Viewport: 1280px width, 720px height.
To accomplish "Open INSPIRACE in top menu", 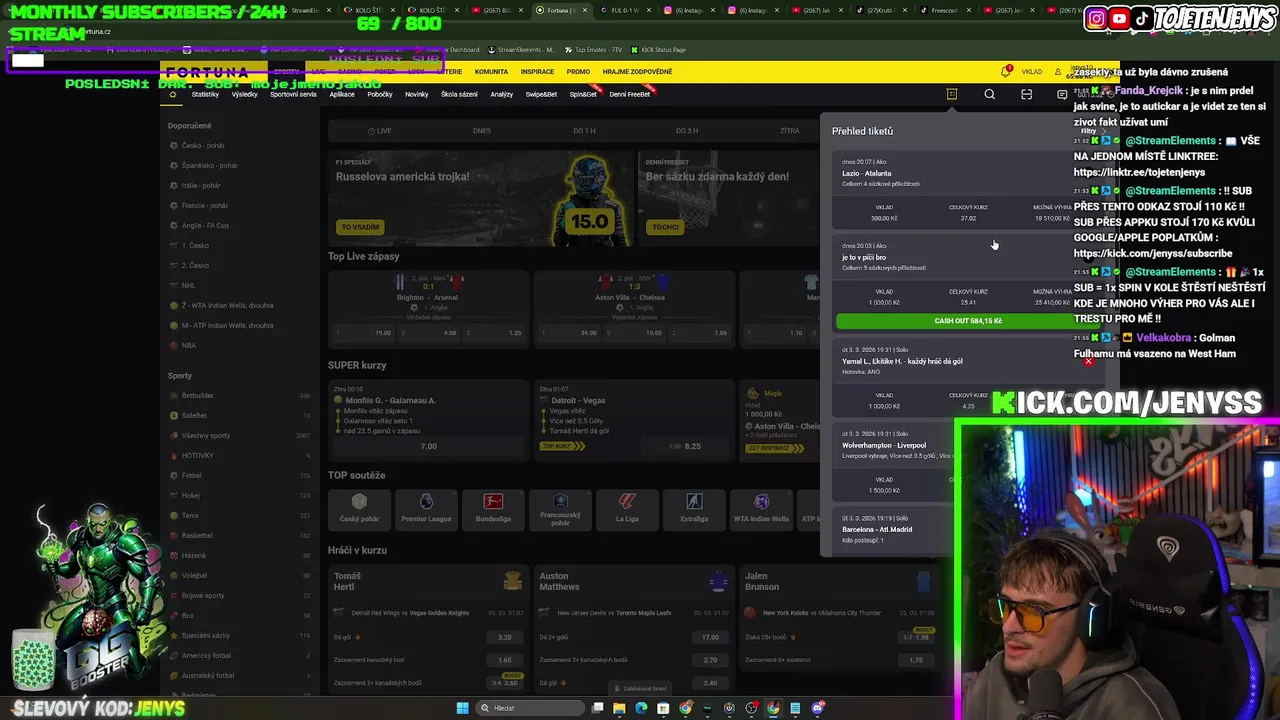I will pyautogui.click(x=537, y=72).
